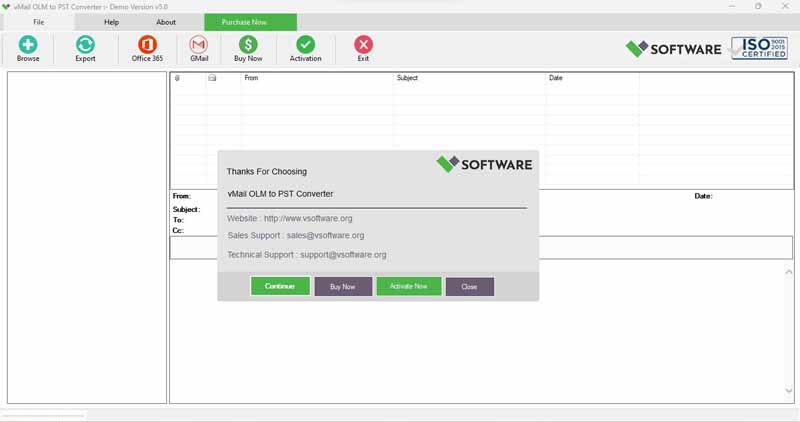
Task: Click the attachment column header icon
Action: coord(177,78)
